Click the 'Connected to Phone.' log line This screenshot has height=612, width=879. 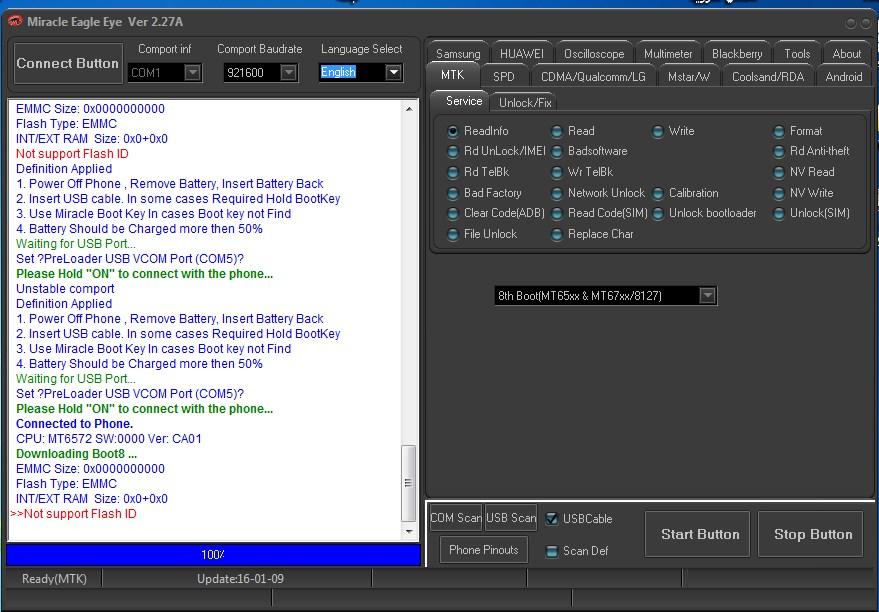[75, 424]
